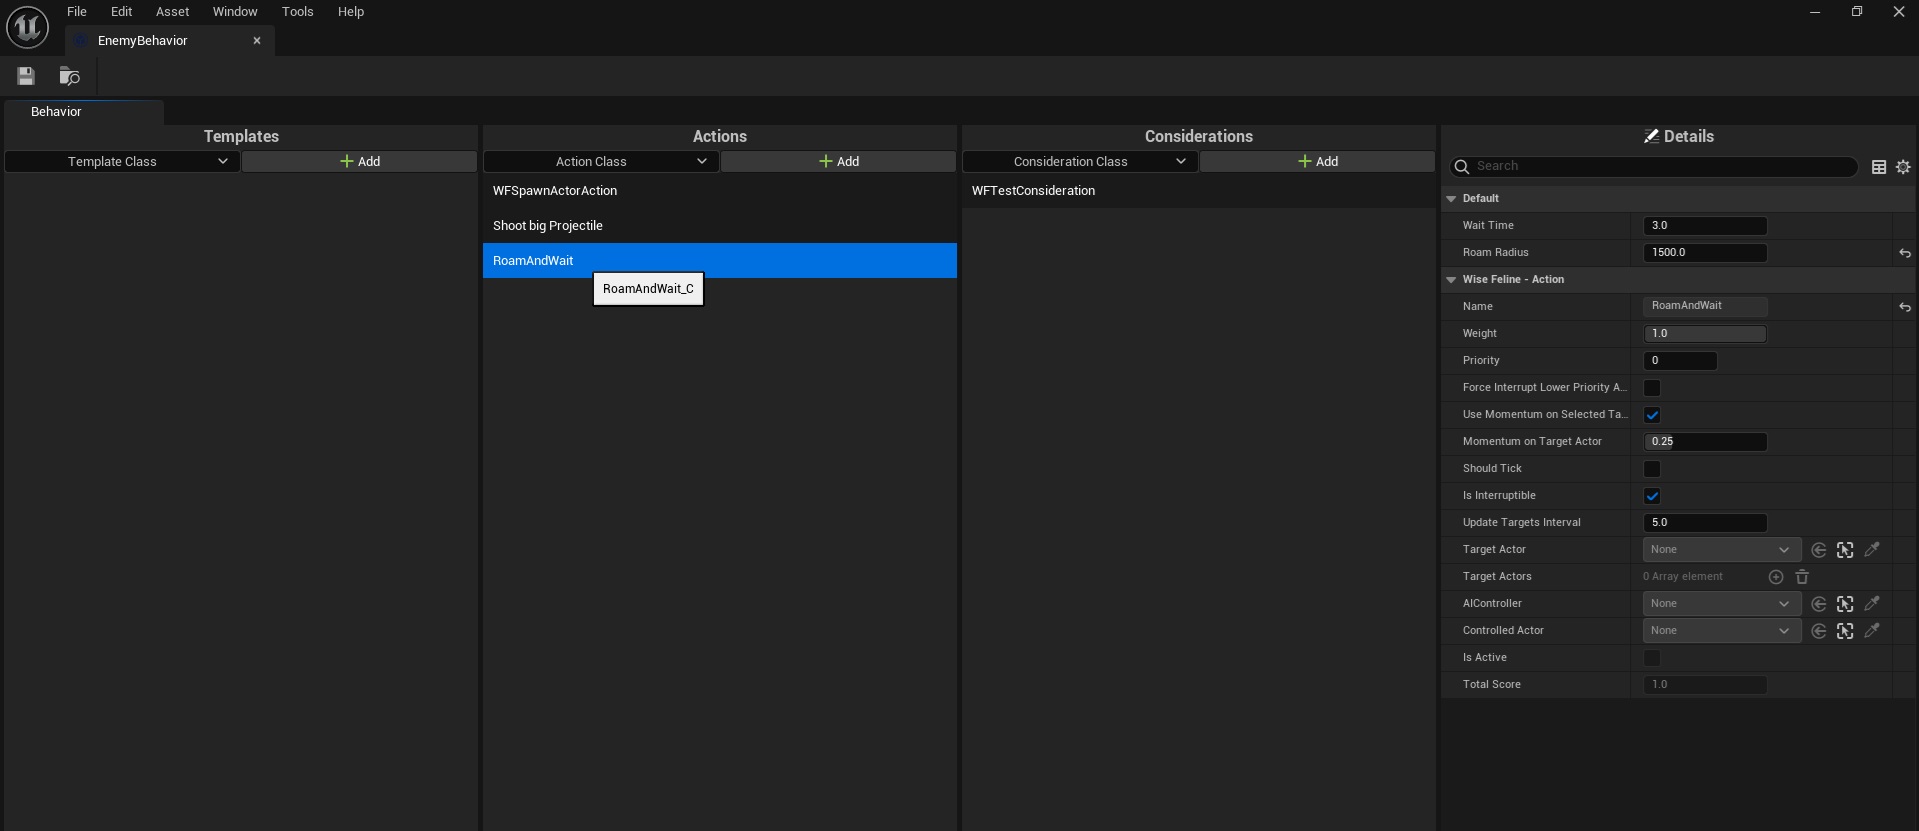Viewport: 1919px width, 831px height.
Task: Close the EnemyBehavior tab
Action: 257,41
